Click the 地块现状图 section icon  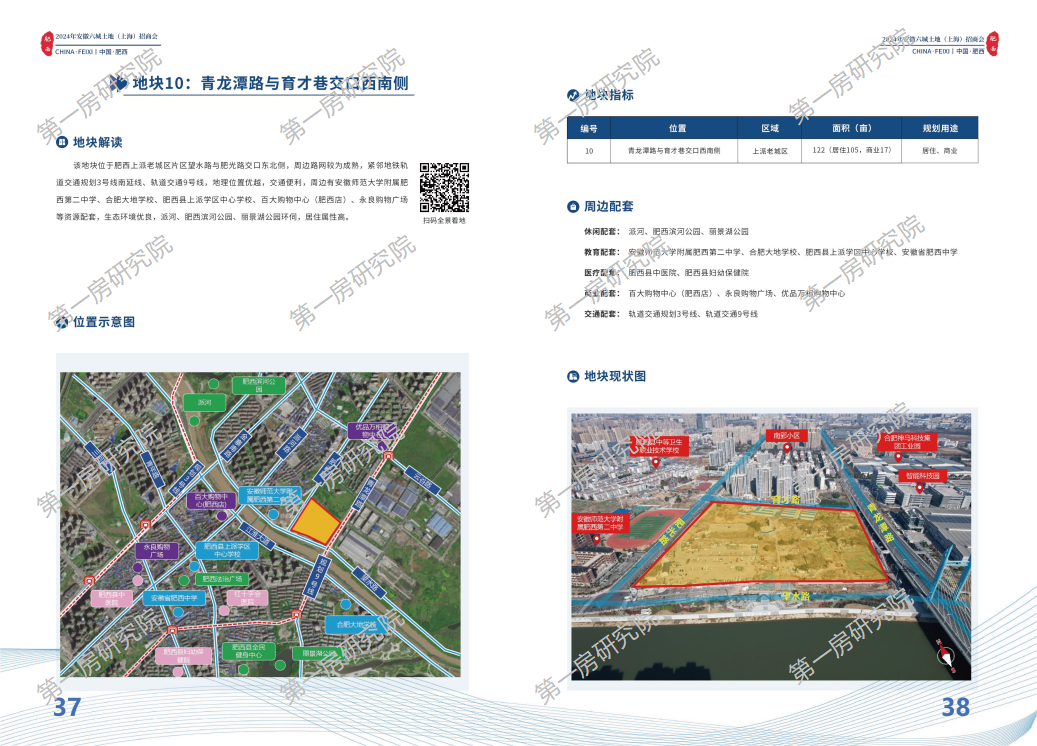(x=573, y=376)
